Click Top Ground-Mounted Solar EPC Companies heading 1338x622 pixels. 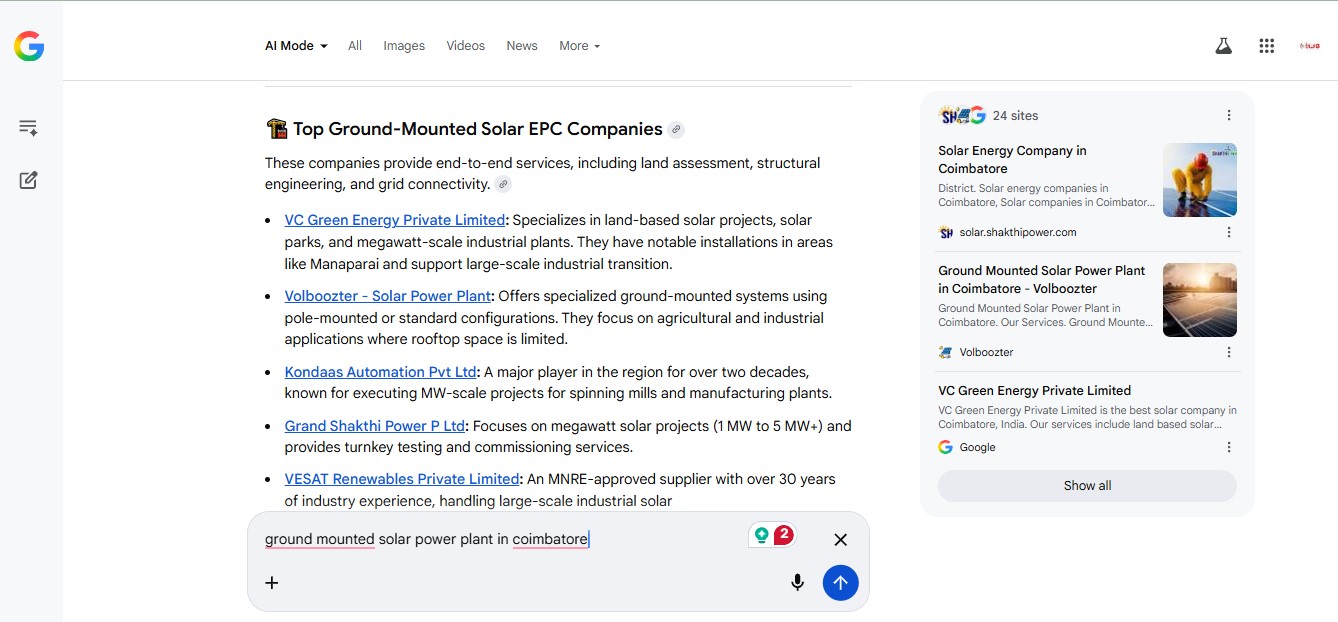(477, 129)
